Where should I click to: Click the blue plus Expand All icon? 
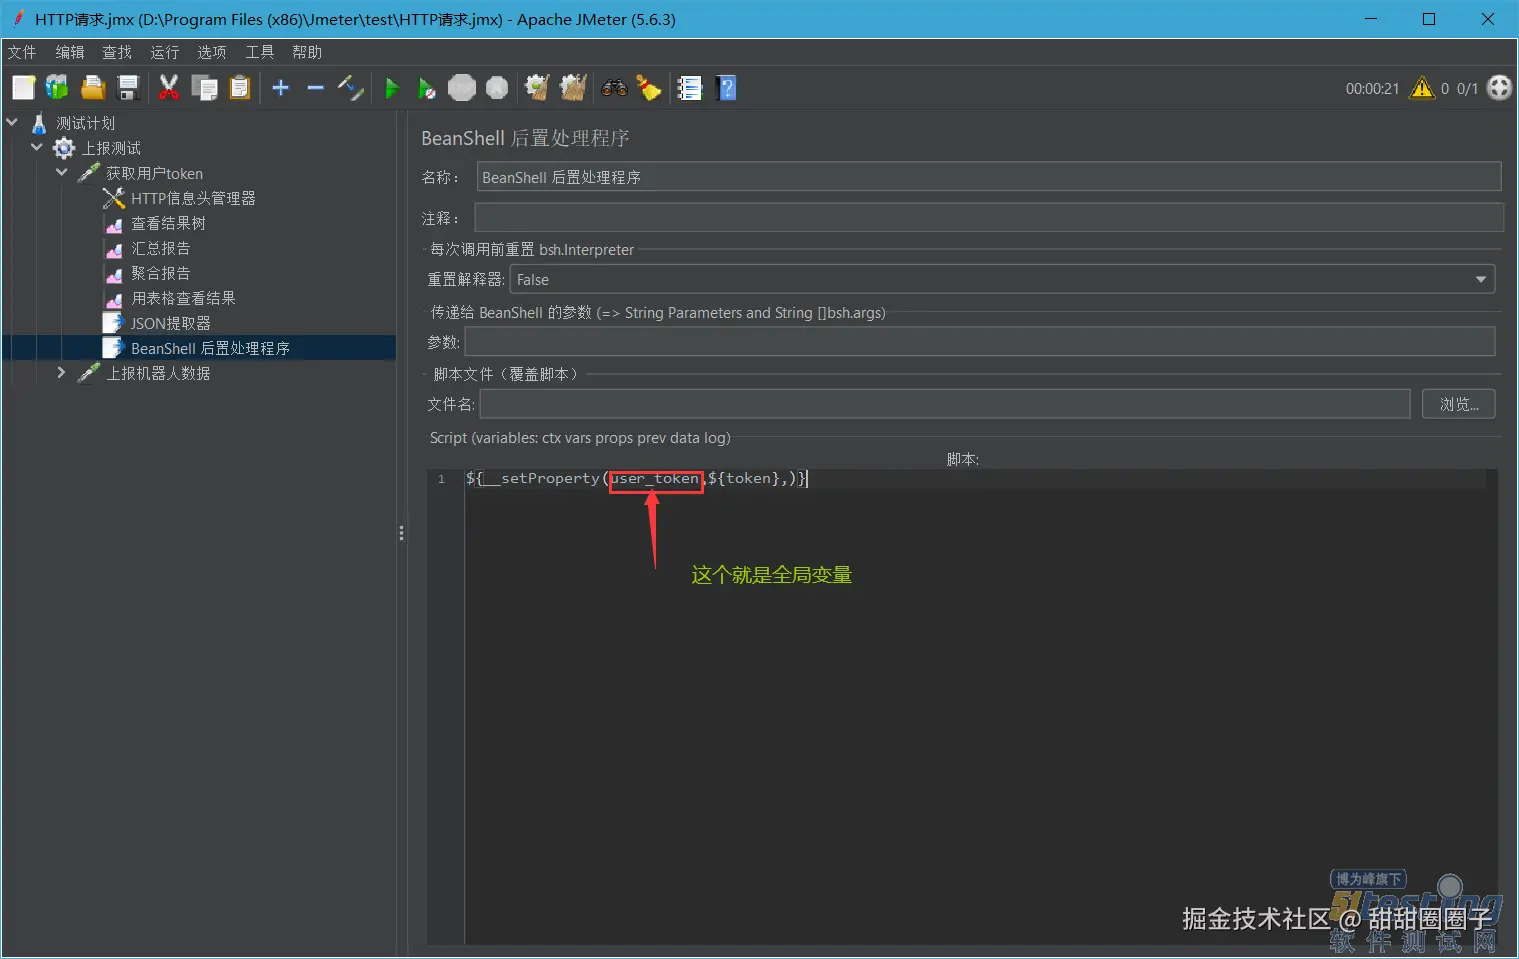[x=281, y=88]
